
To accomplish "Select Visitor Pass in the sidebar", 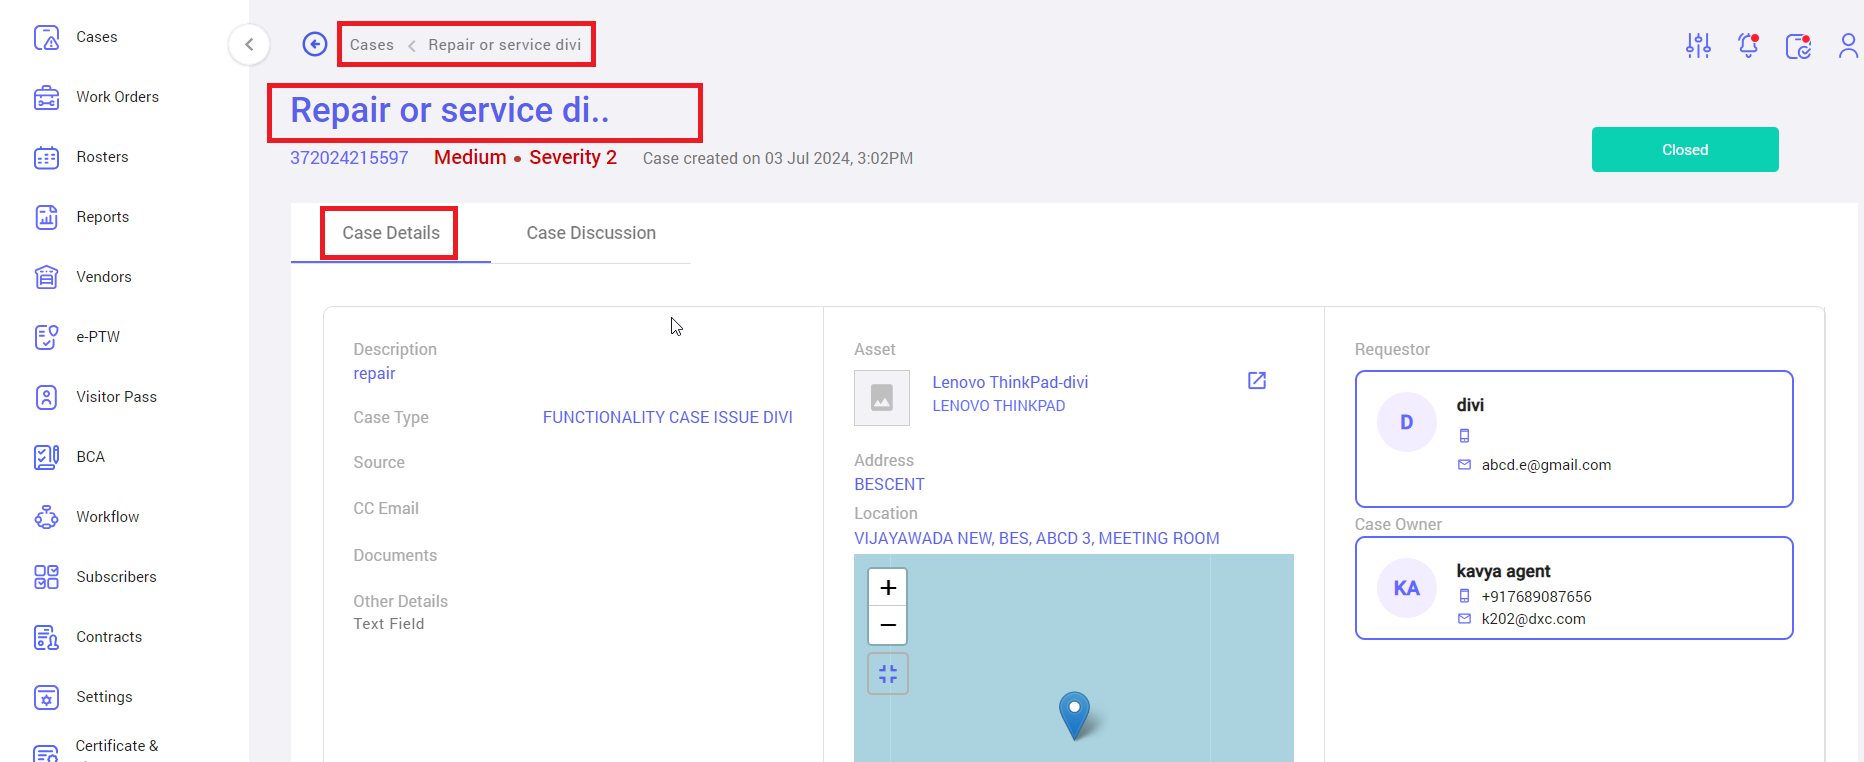I will [116, 397].
